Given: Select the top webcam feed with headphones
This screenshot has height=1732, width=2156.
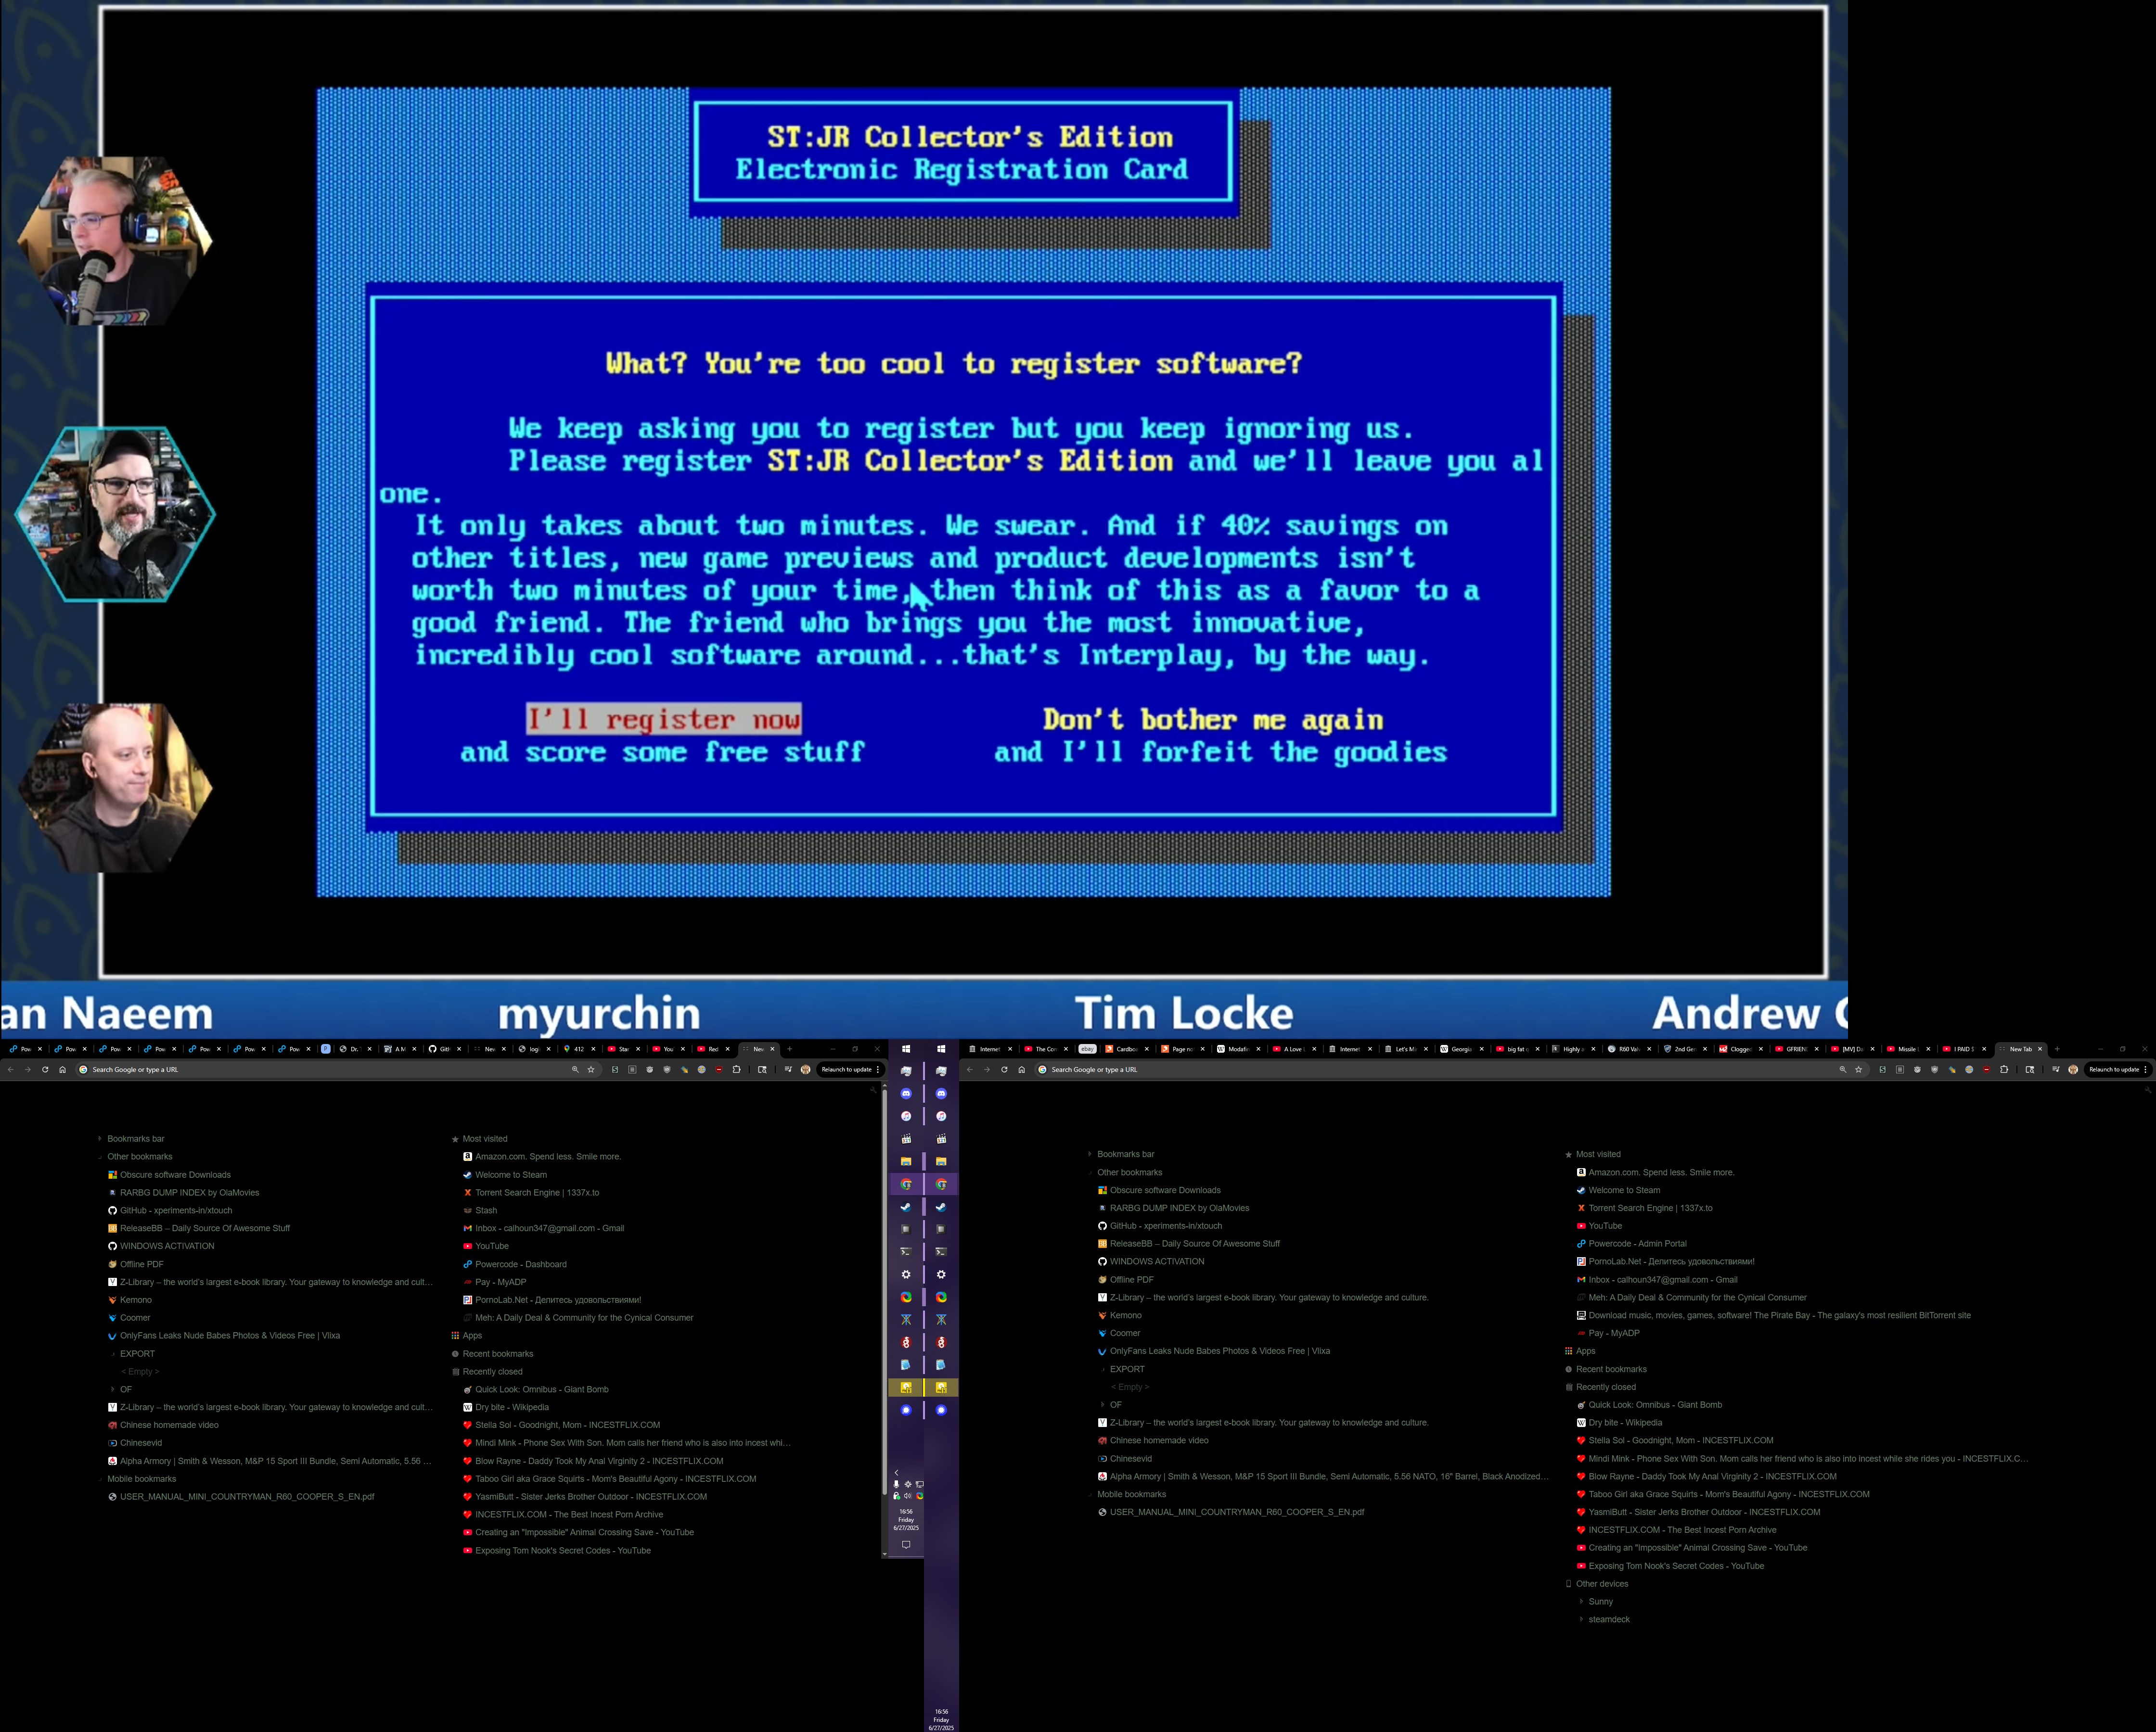Looking at the screenshot, I should coord(115,240).
